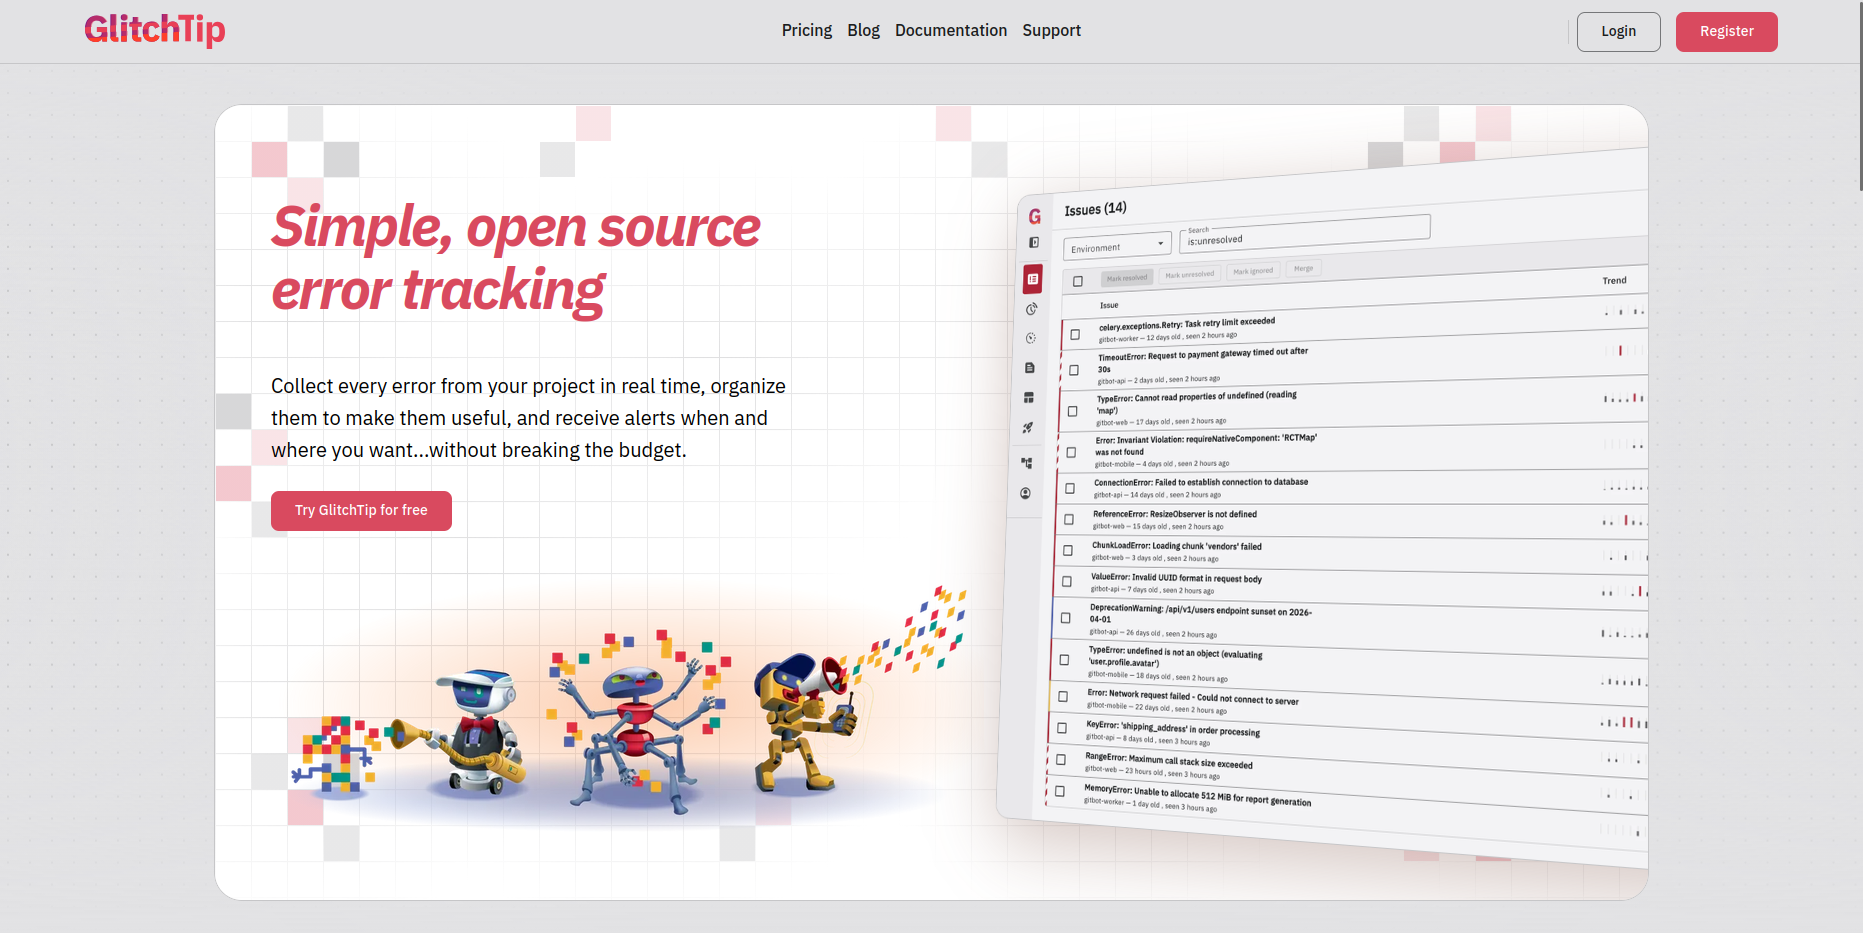Click the Login button
Viewport: 1863px width, 933px height.
1618,31
